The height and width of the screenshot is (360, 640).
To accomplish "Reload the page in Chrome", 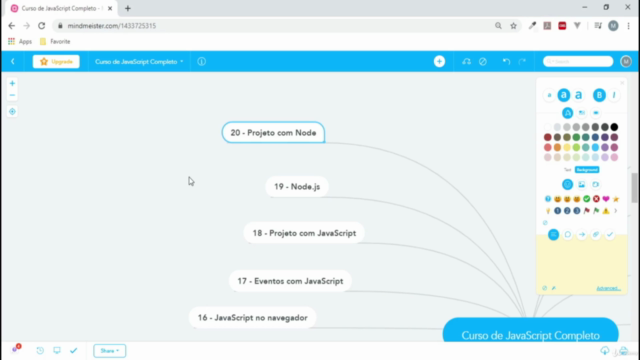I will click(x=42, y=26).
